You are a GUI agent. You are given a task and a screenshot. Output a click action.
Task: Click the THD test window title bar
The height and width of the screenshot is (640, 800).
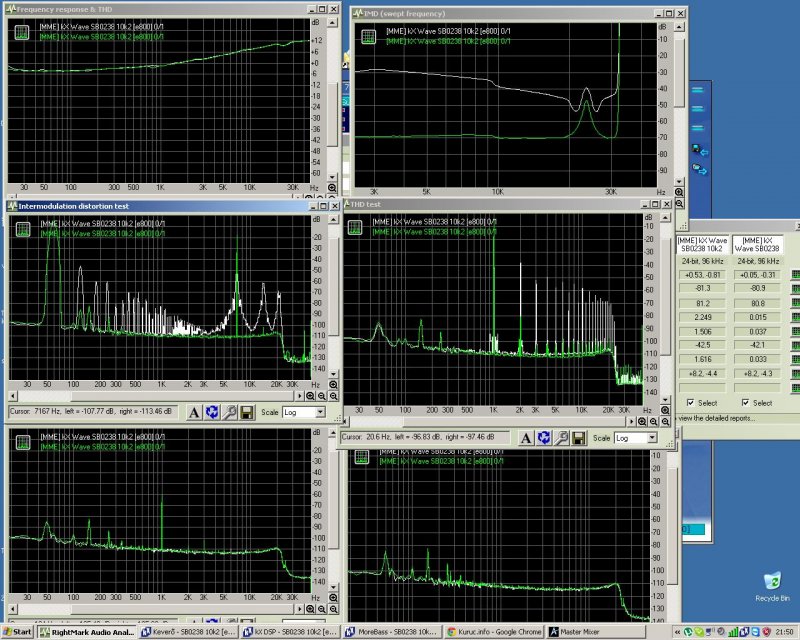508,204
